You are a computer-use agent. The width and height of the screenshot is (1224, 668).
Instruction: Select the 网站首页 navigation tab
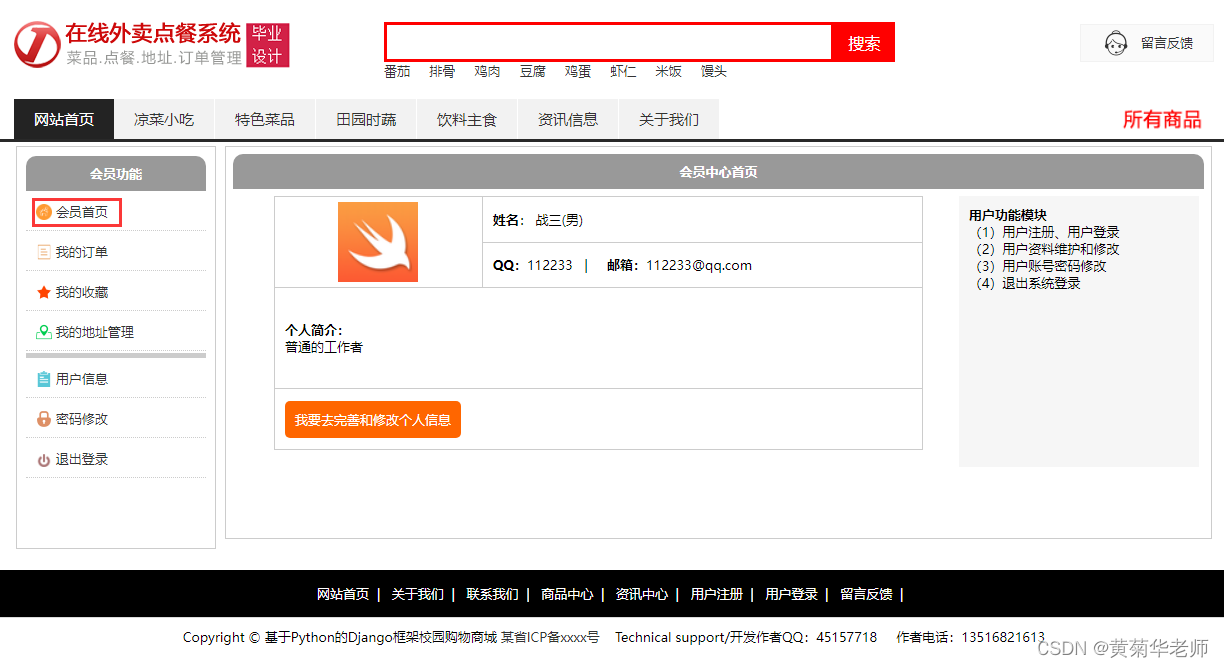point(64,119)
